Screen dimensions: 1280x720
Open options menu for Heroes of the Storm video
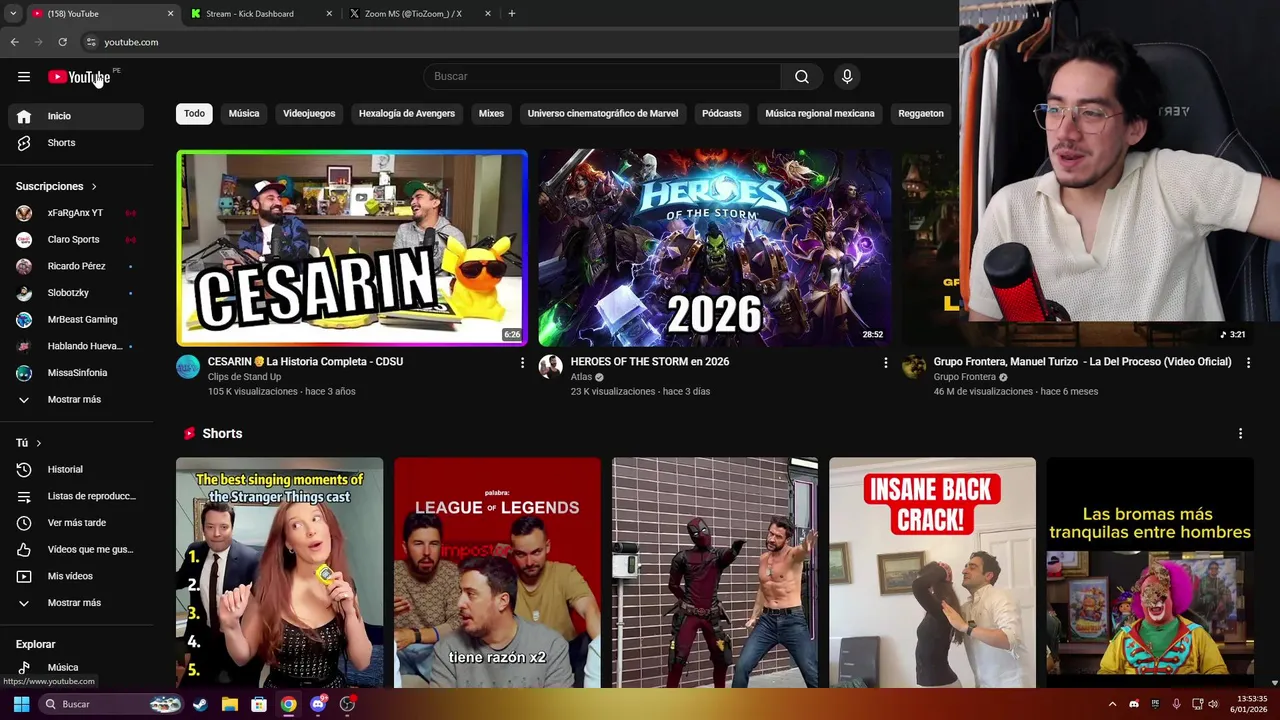coord(885,363)
